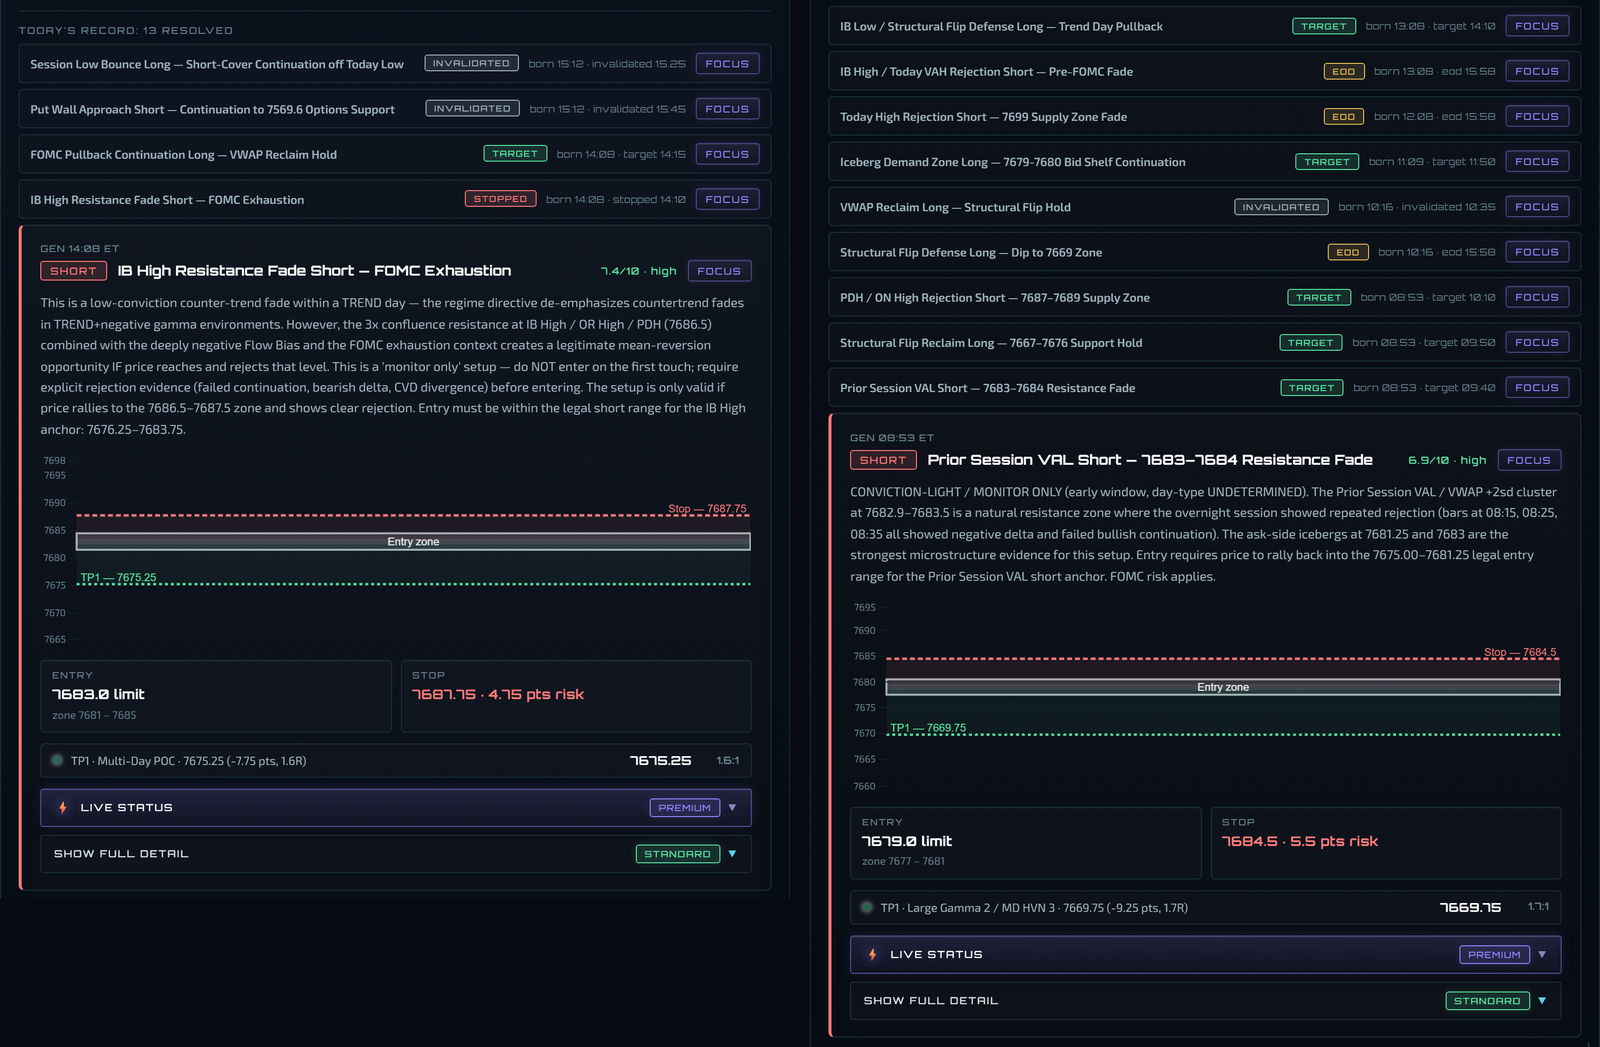Click SHORT tag on Prior Session VAL card

[883, 460]
